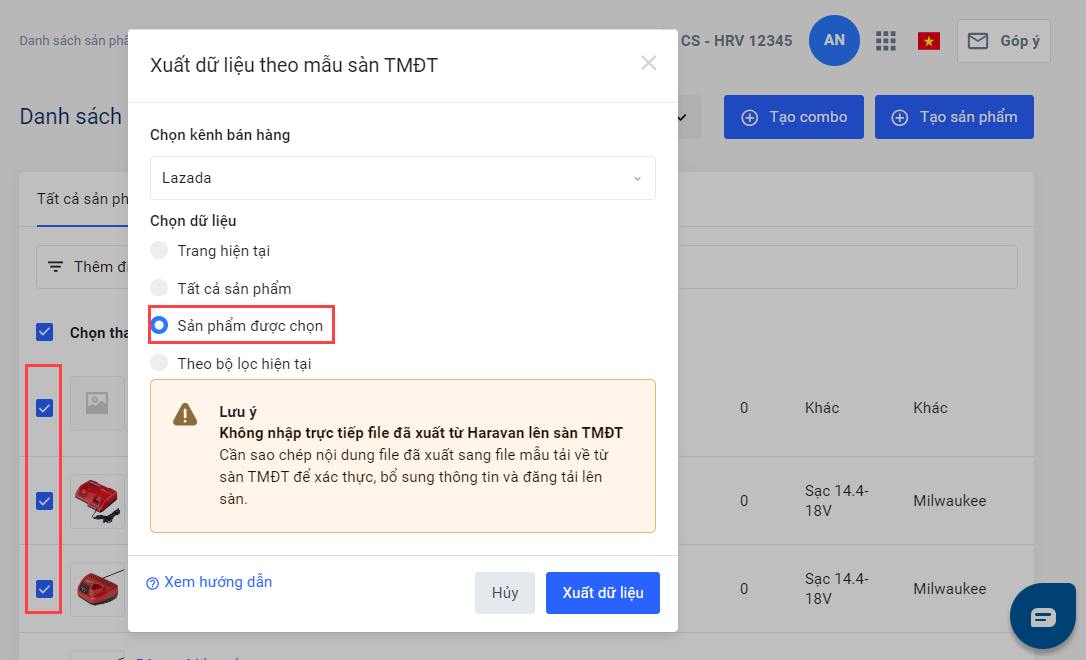Uncheck the first Milwaukee charger row checkbox
The height and width of the screenshot is (660, 1086).
pos(44,501)
